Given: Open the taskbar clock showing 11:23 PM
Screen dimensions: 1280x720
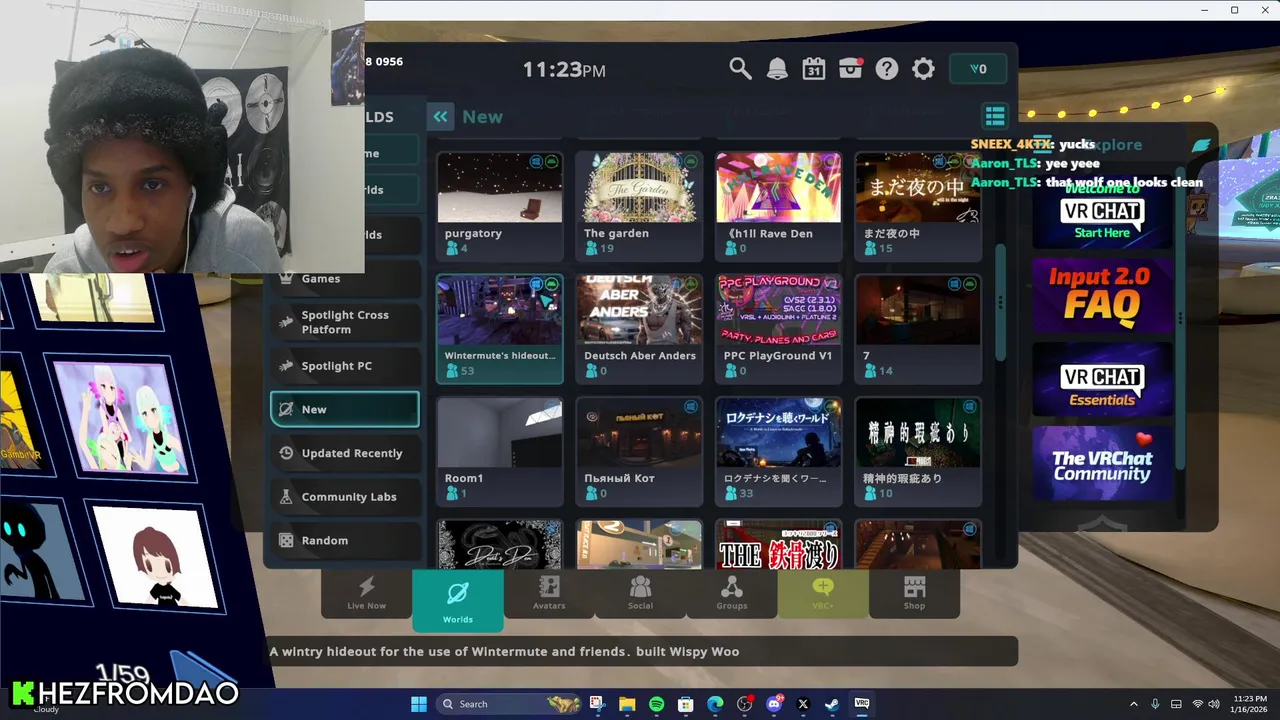Looking at the screenshot, I should coord(1250,704).
